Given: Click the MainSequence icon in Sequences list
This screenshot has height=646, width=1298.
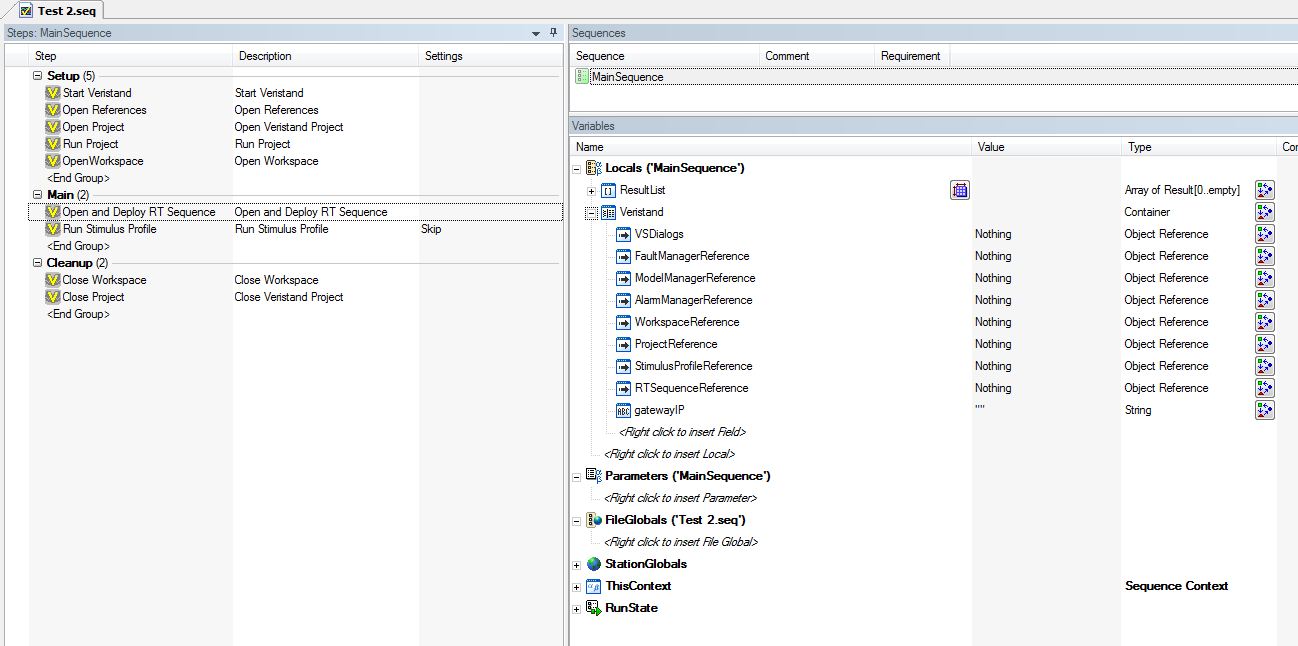Looking at the screenshot, I should 582,77.
